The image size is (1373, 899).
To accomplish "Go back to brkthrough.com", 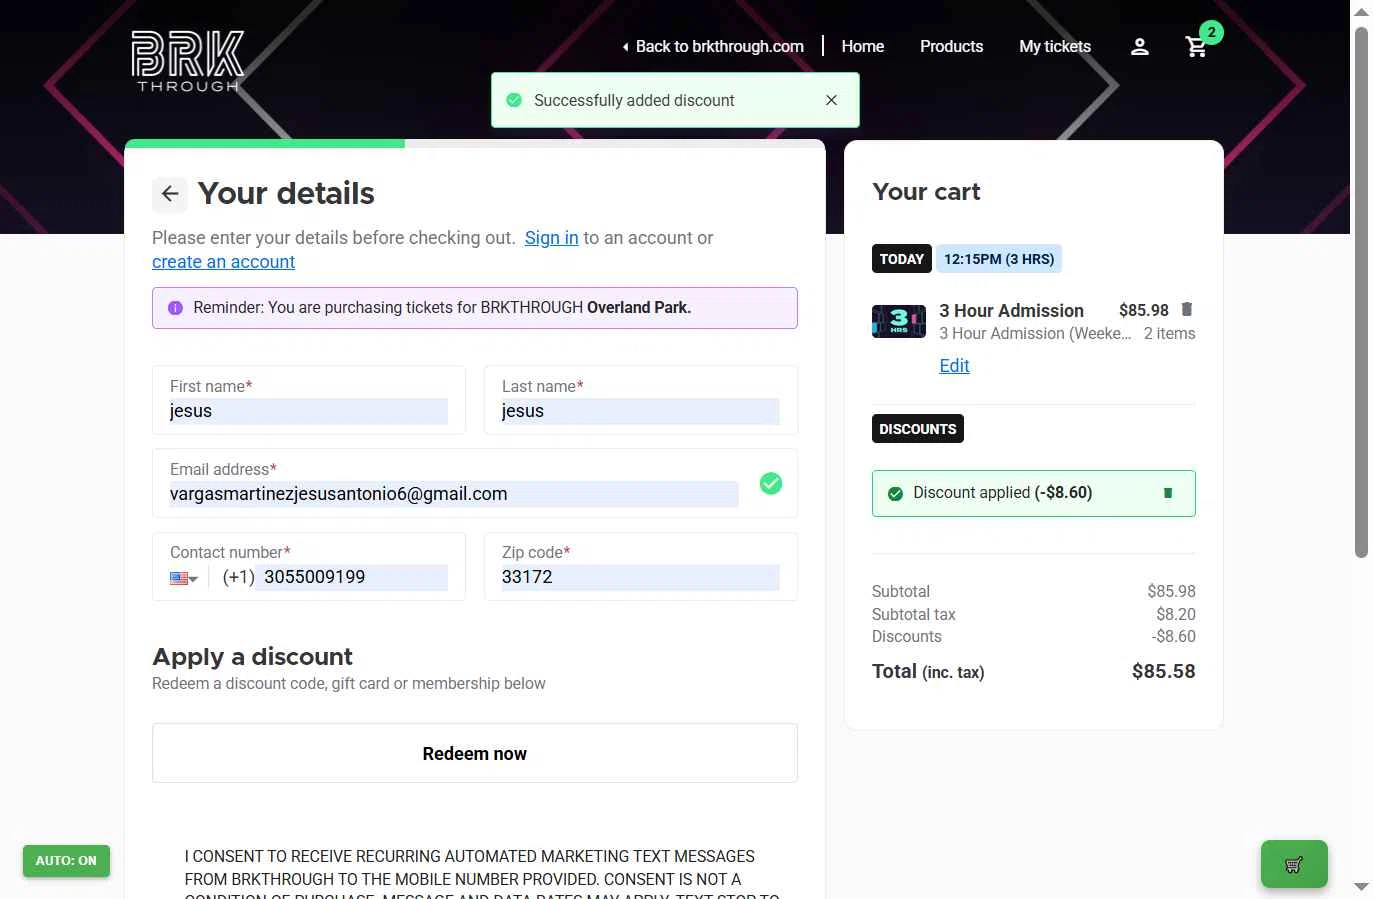I will point(712,47).
